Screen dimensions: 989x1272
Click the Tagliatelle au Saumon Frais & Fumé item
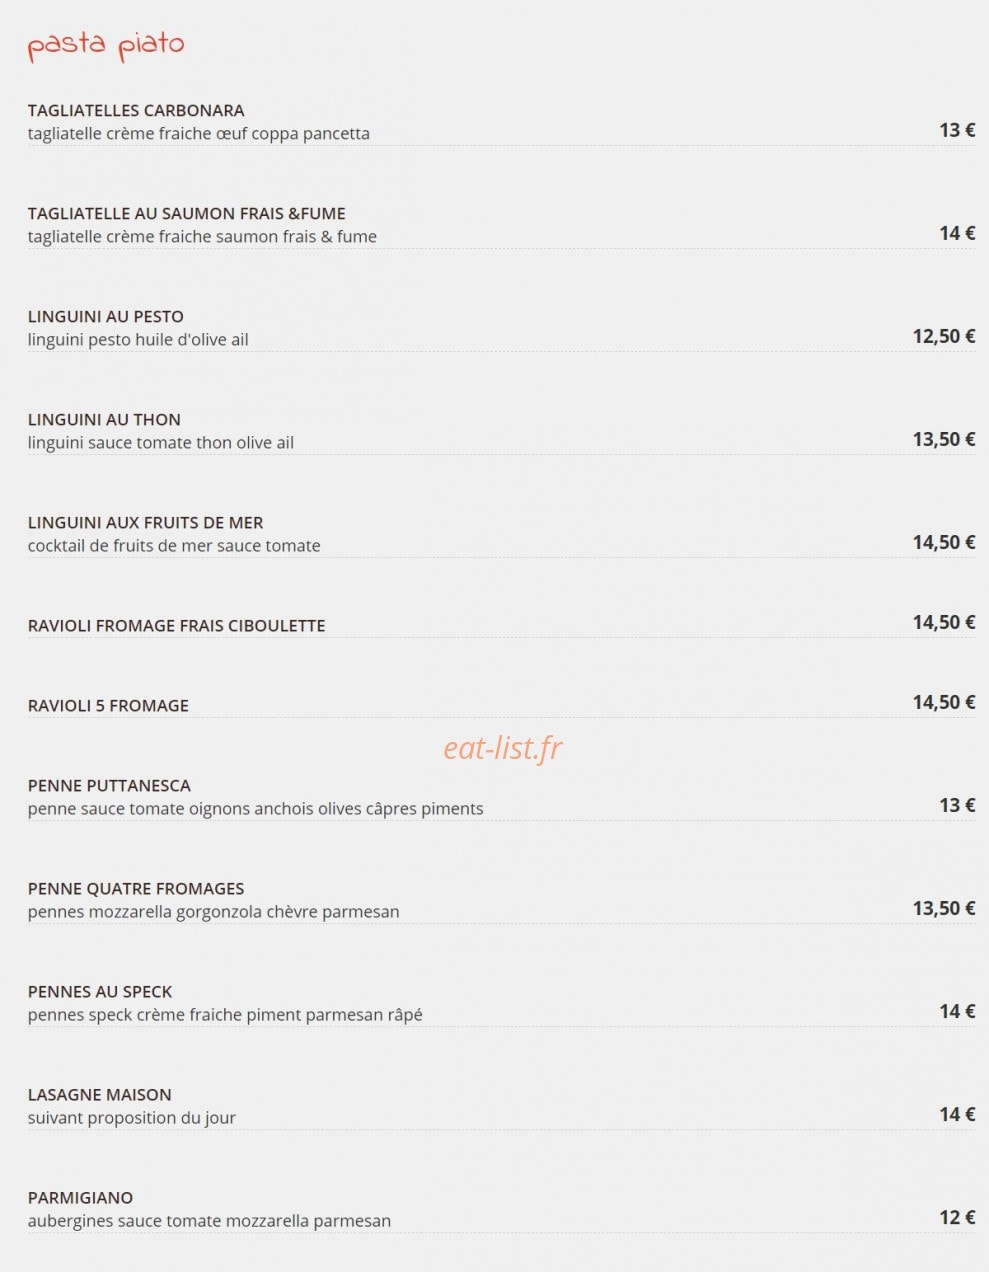pos(187,213)
